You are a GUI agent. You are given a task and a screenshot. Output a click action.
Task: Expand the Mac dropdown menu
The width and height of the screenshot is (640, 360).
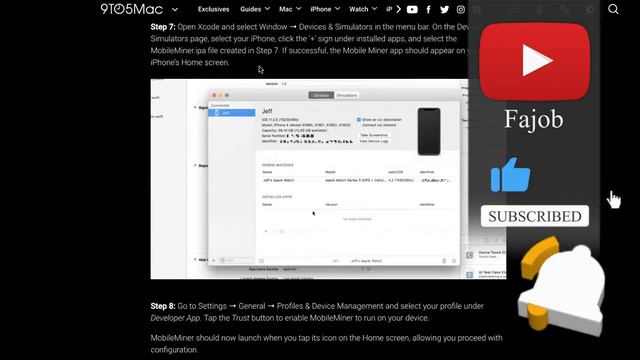[290, 9]
